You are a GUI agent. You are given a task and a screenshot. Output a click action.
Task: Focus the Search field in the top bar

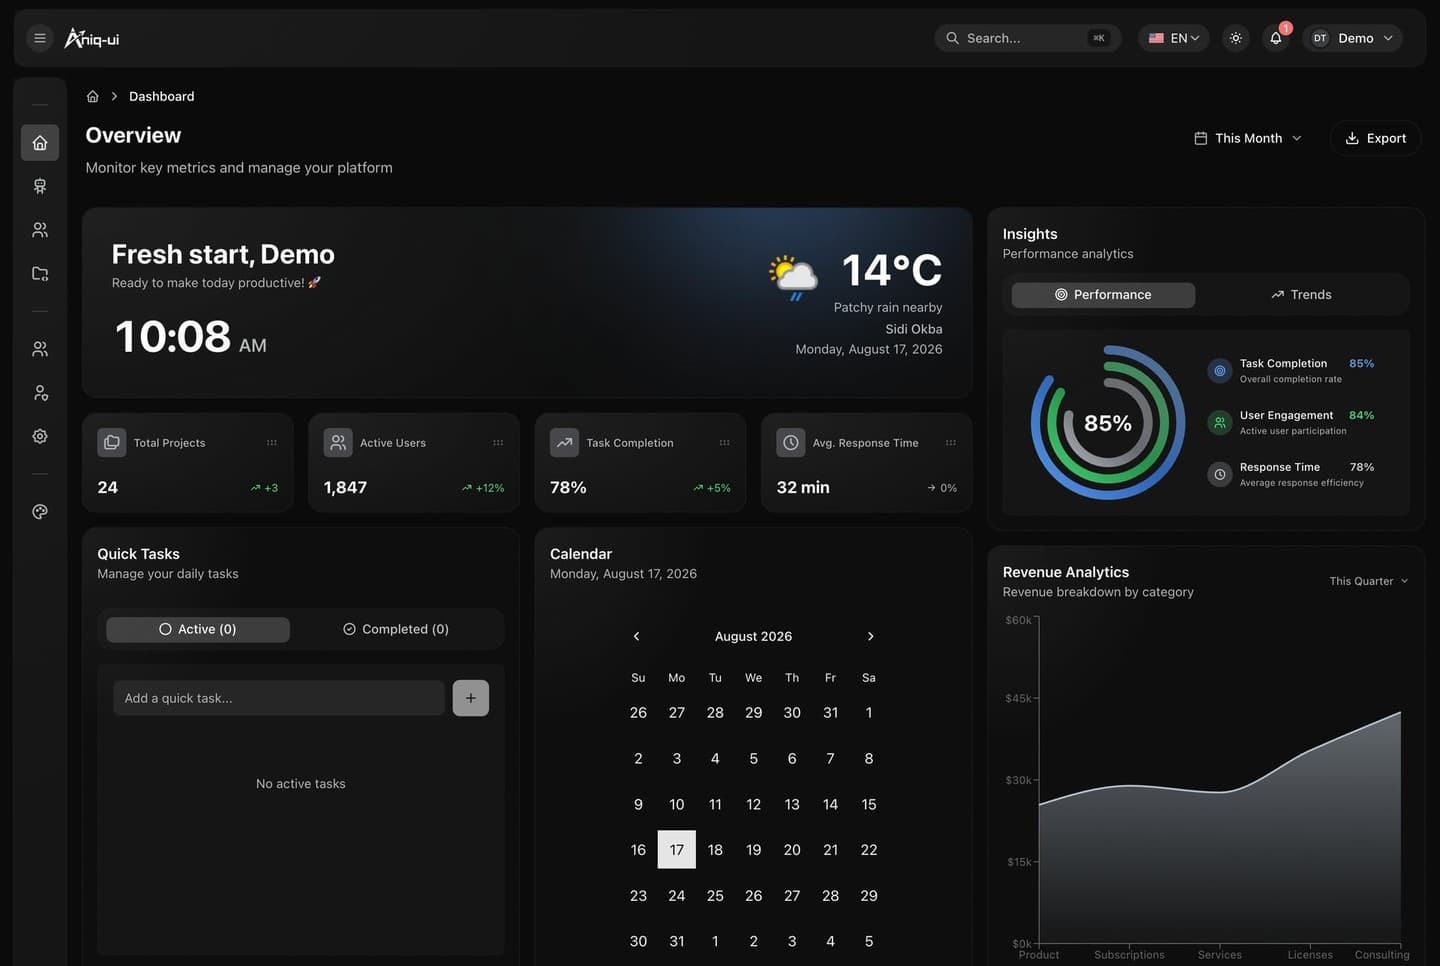coord(1028,38)
